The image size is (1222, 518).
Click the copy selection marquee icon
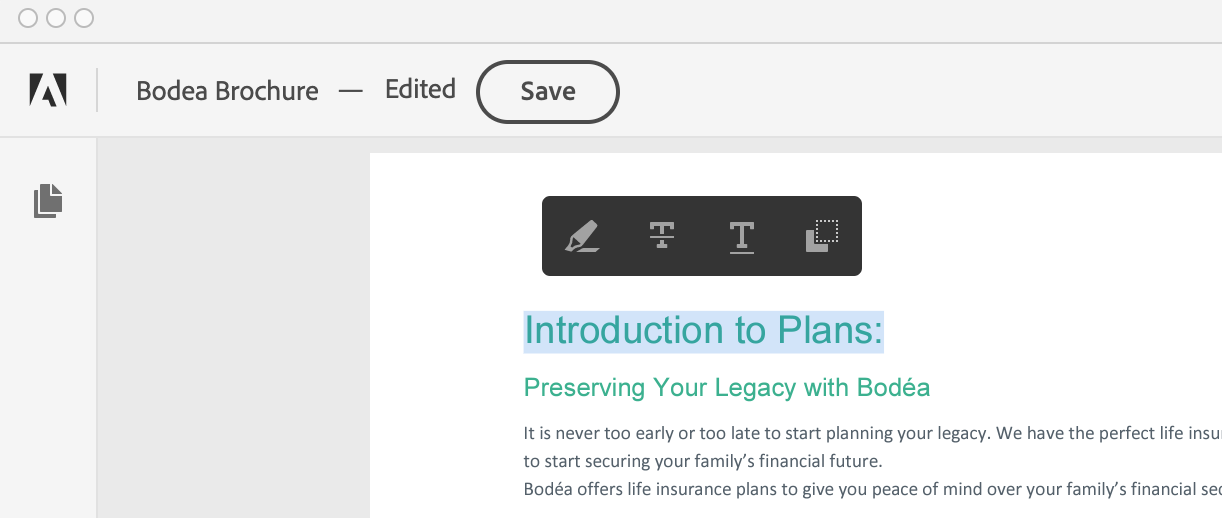pos(821,236)
